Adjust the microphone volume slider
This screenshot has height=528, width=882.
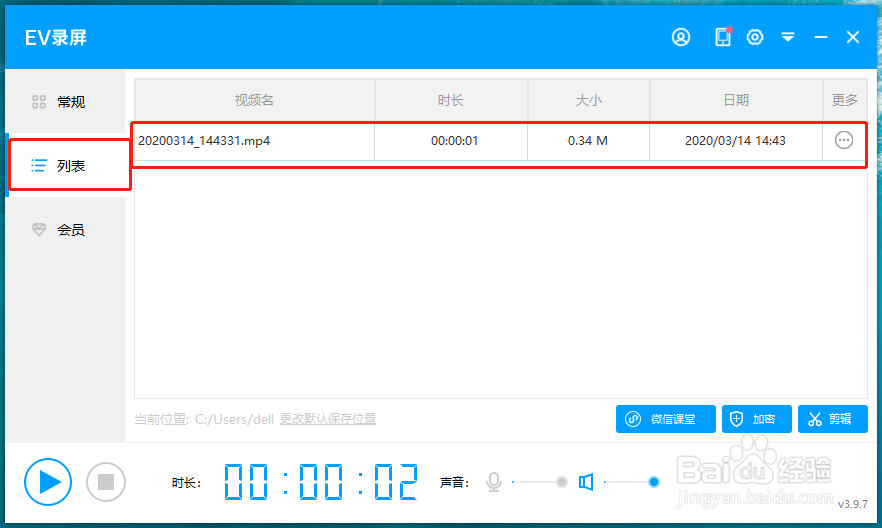click(540, 482)
